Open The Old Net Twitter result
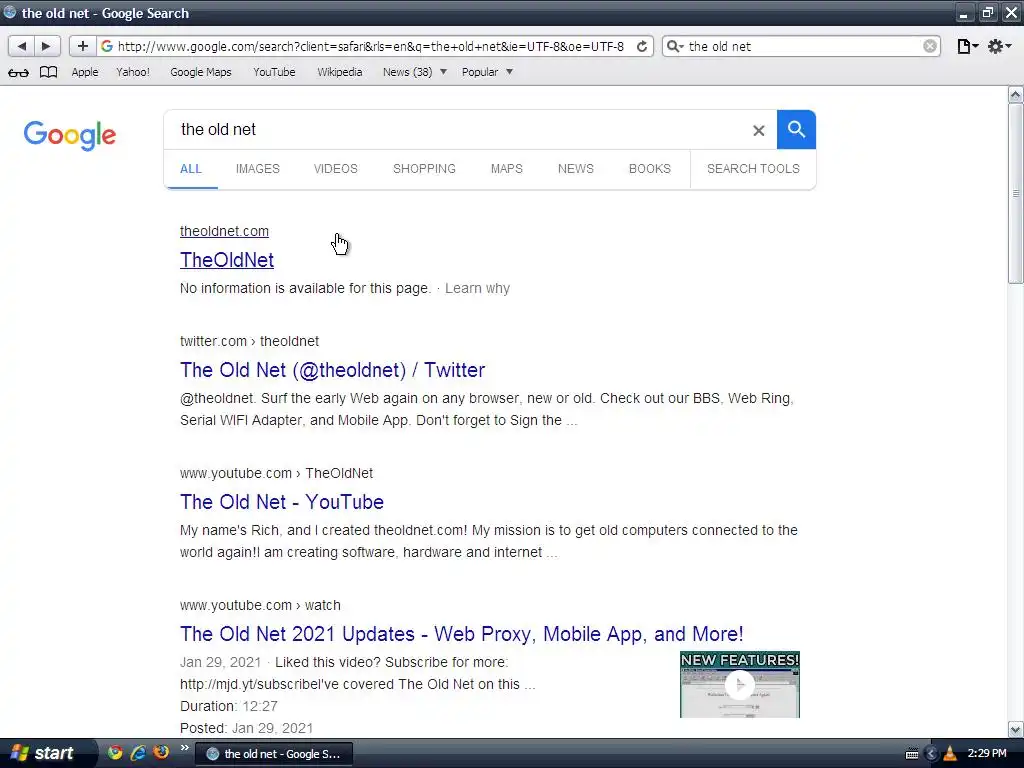Screen dimensions: 1024x768 [332, 370]
